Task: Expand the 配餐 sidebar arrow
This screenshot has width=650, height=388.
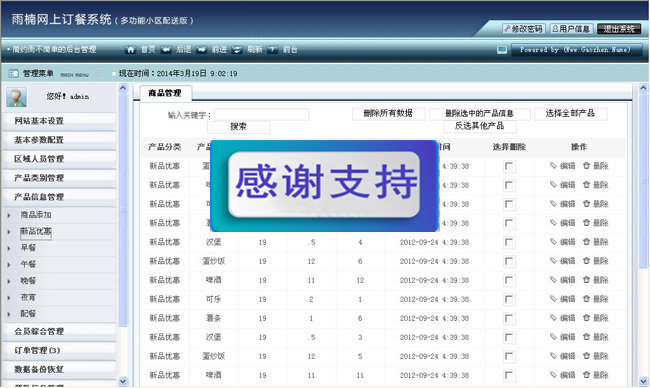Action: pyautogui.click(x=9, y=314)
